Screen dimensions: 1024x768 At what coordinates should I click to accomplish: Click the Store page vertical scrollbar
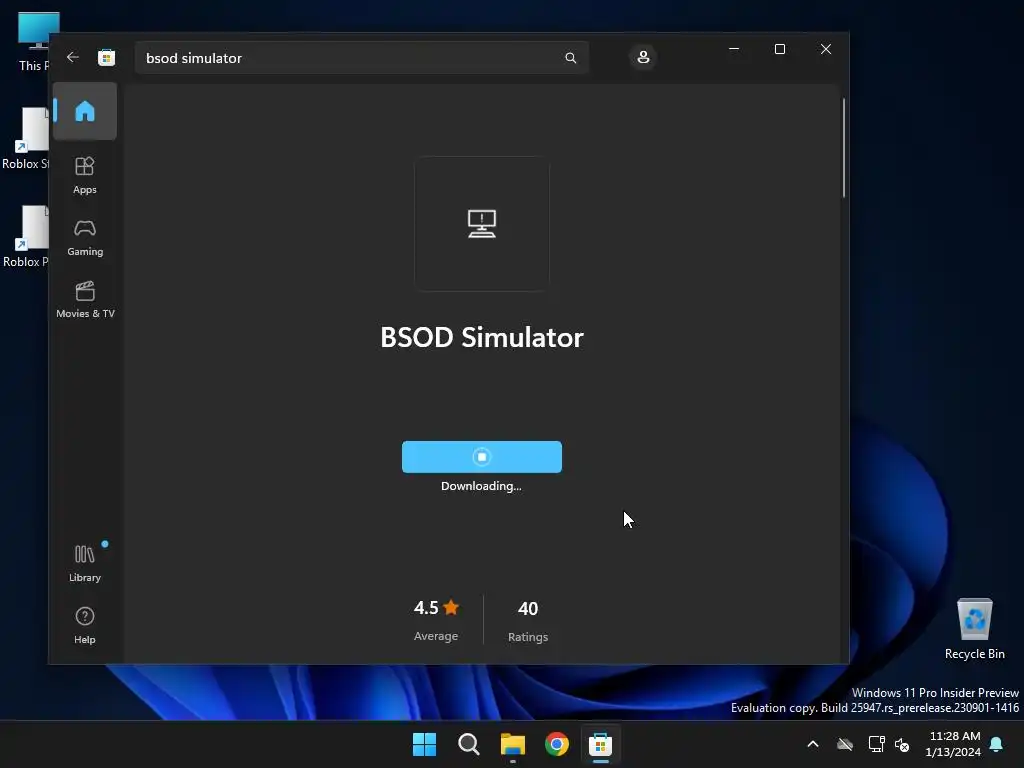coord(844,148)
